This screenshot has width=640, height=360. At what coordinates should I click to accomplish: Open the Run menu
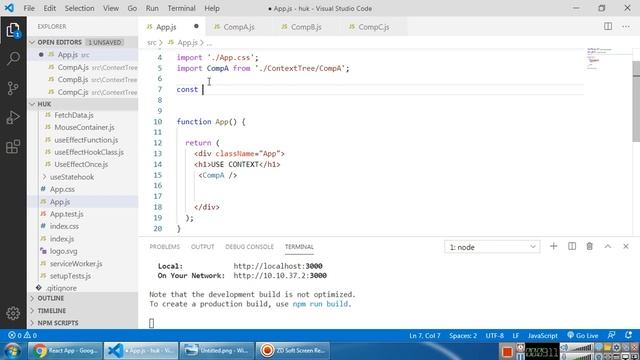click(x=152, y=8)
